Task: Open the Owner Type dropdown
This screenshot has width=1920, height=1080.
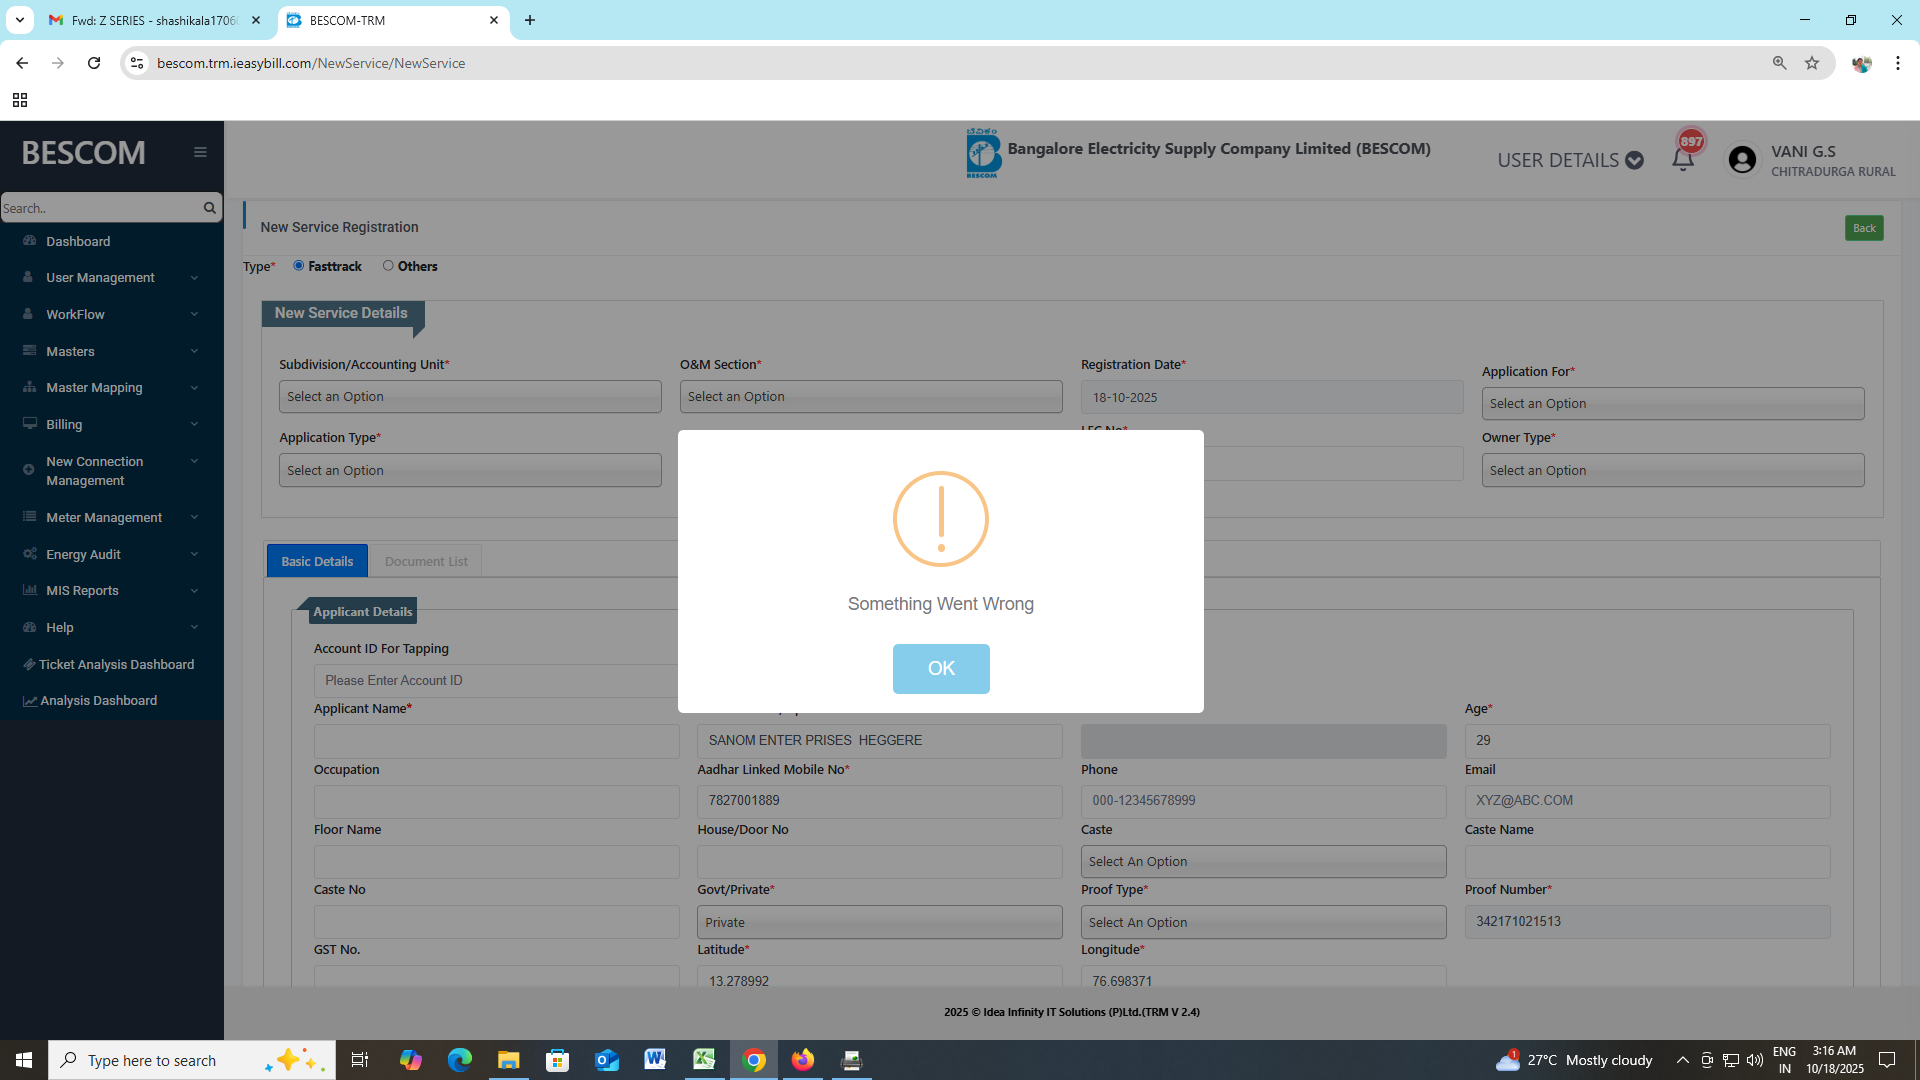Action: tap(1672, 471)
